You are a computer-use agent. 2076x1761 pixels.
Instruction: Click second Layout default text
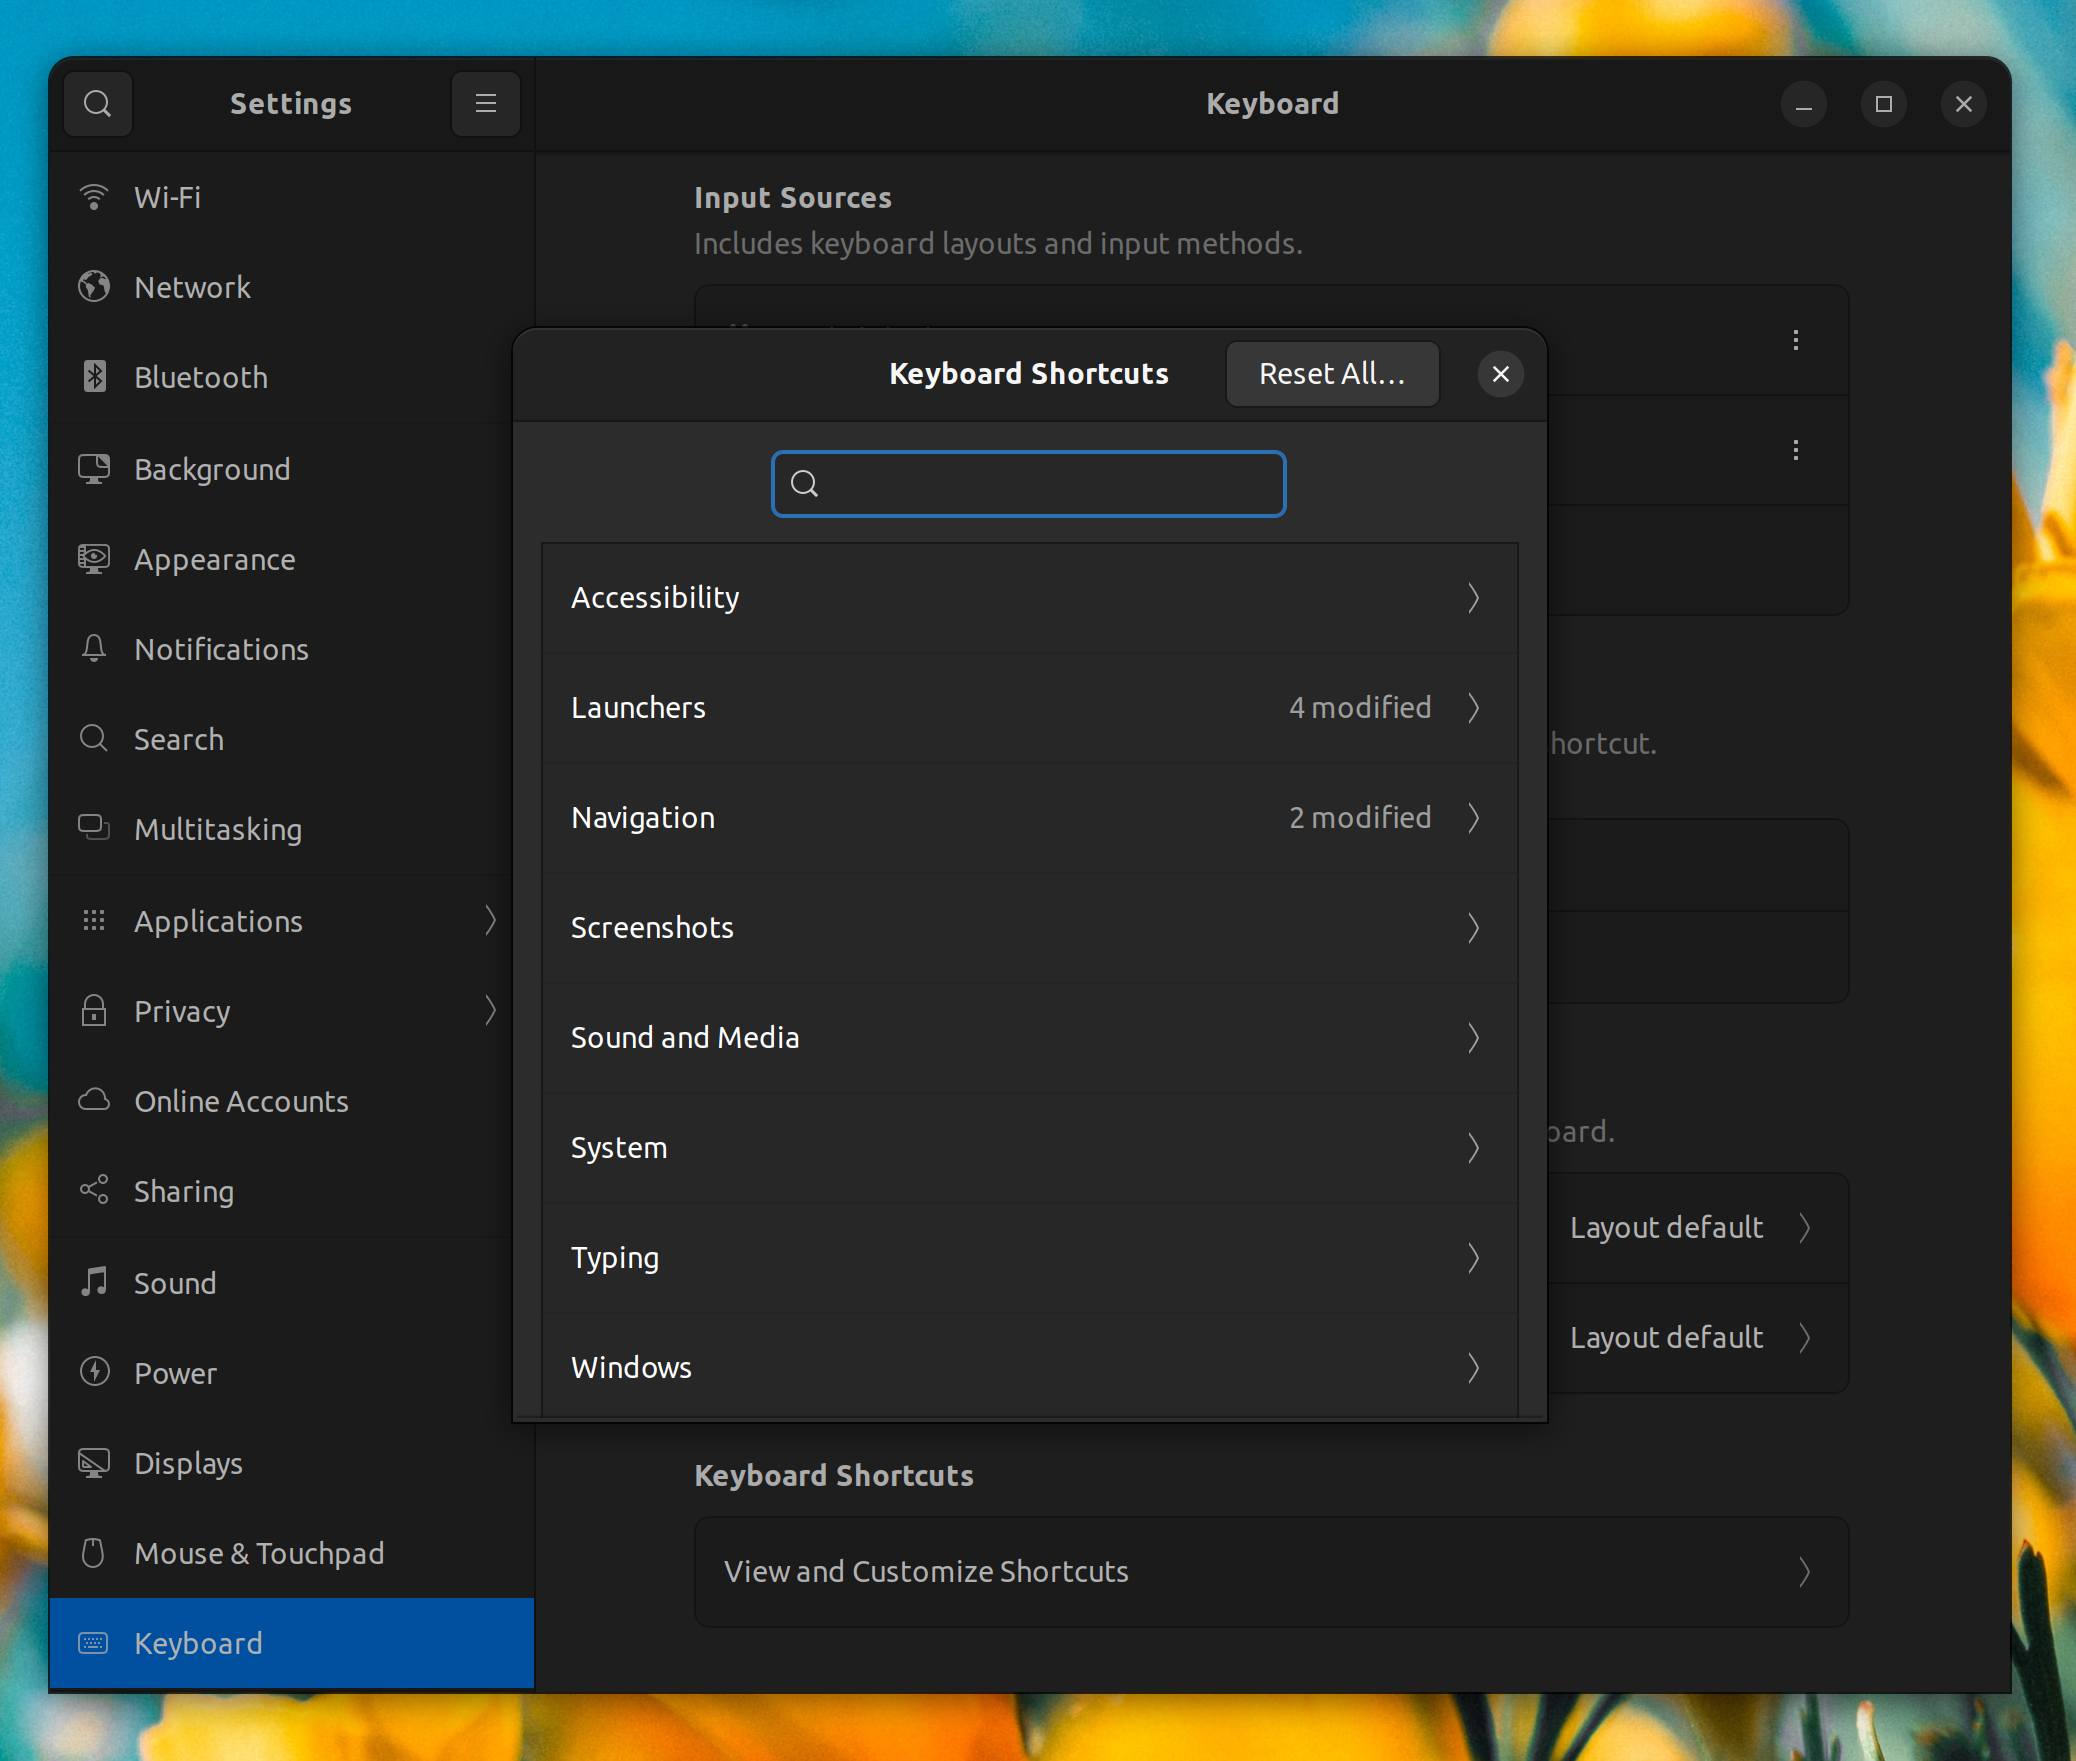[x=1666, y=1338]
